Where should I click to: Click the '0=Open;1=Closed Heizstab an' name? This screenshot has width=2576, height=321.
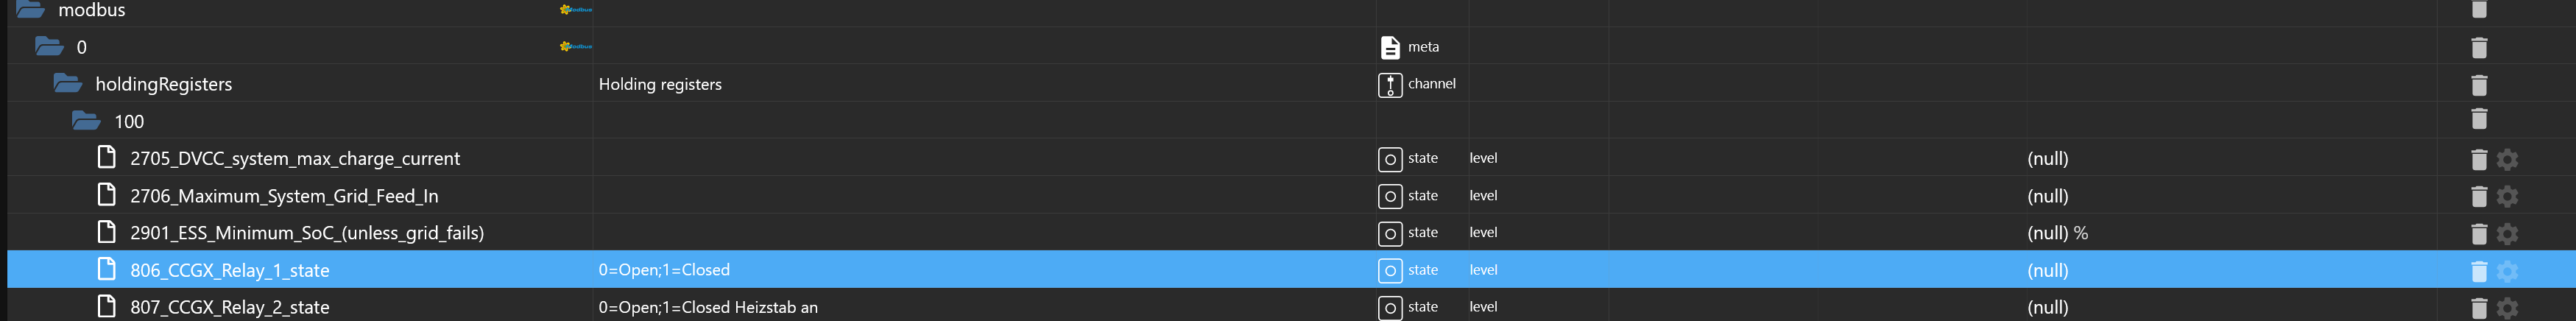pyautogui.click(x=707, y=307)
